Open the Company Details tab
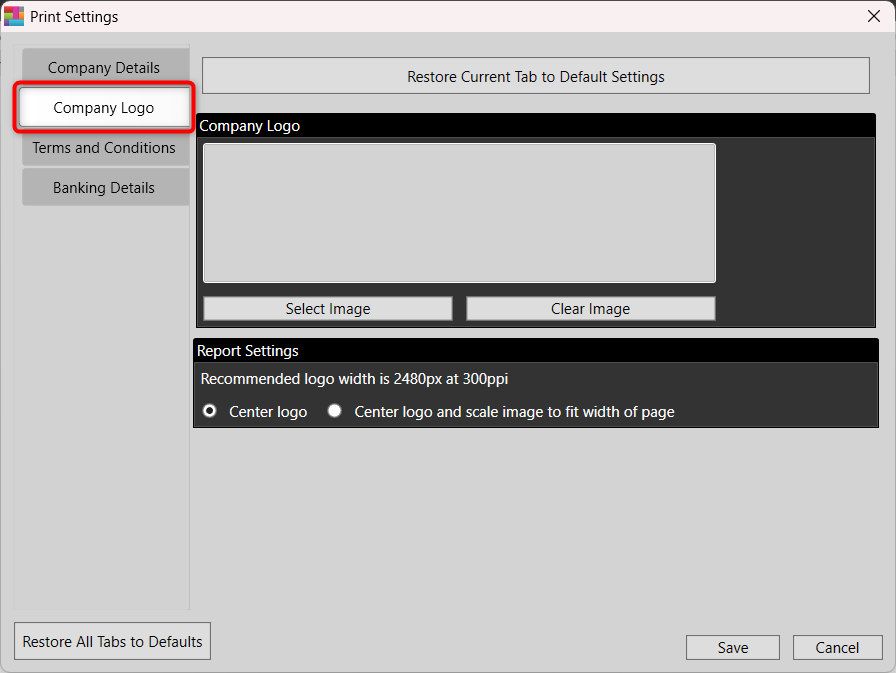The width and height of the screenshot is (896, 673). [x=105, y=67]
